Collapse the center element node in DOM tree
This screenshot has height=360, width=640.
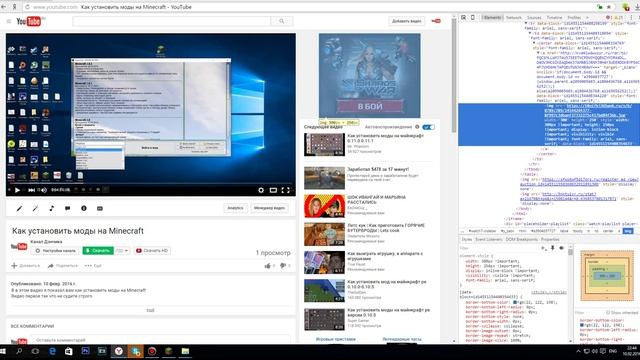534,43
